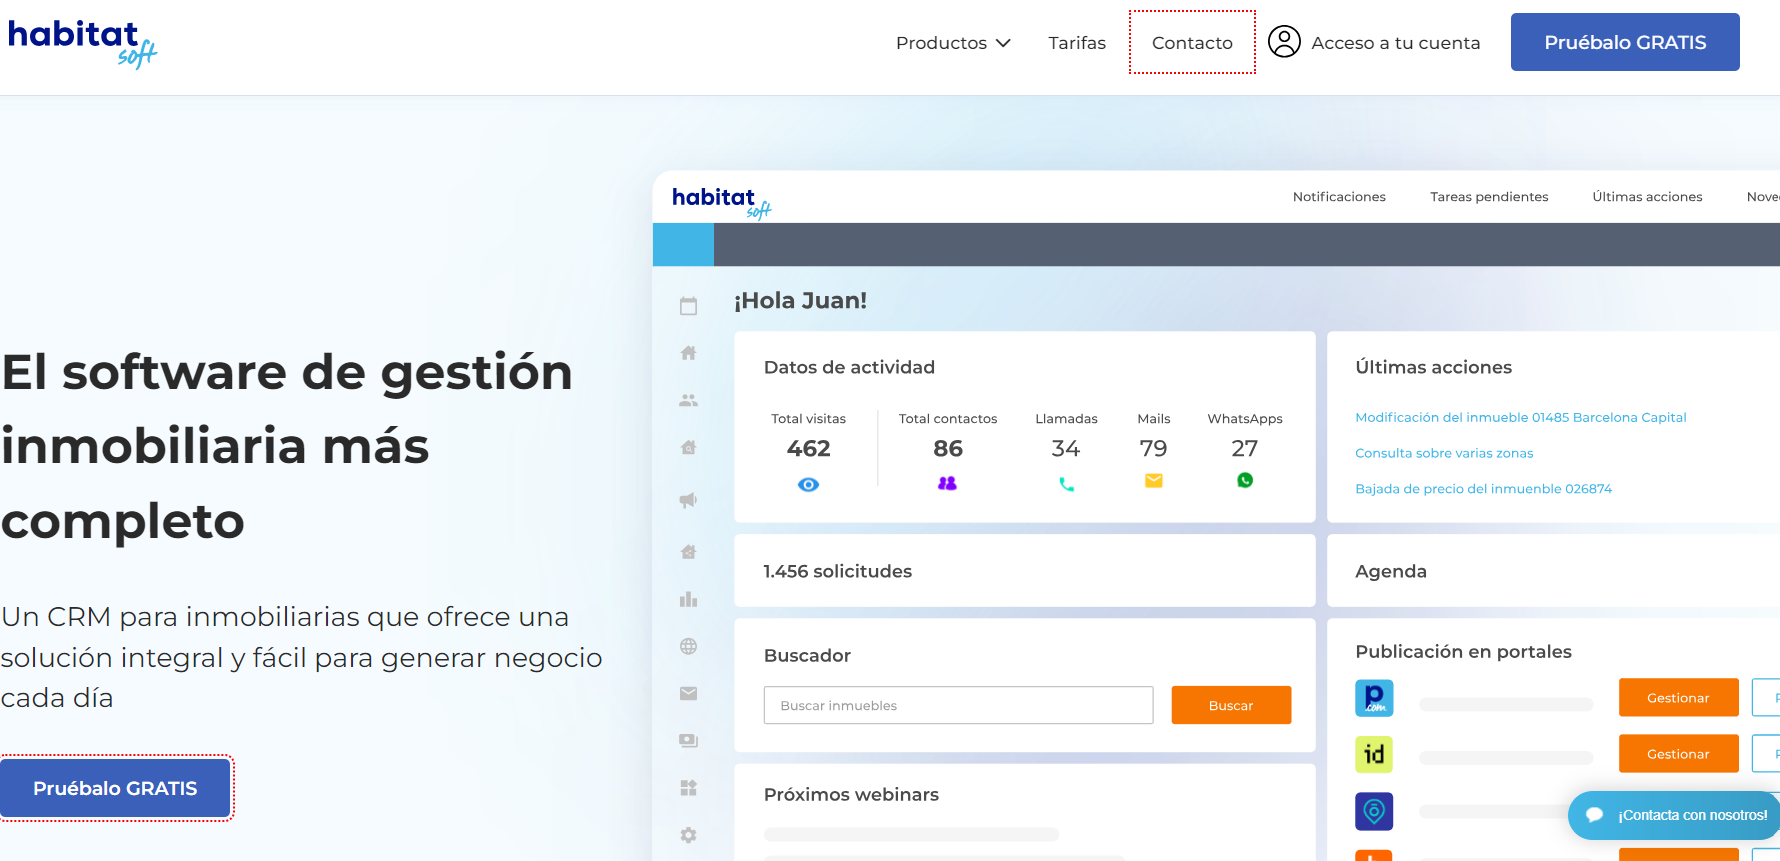Click the Total visitas value 462
1780x861 pixels.
(808, 448)
